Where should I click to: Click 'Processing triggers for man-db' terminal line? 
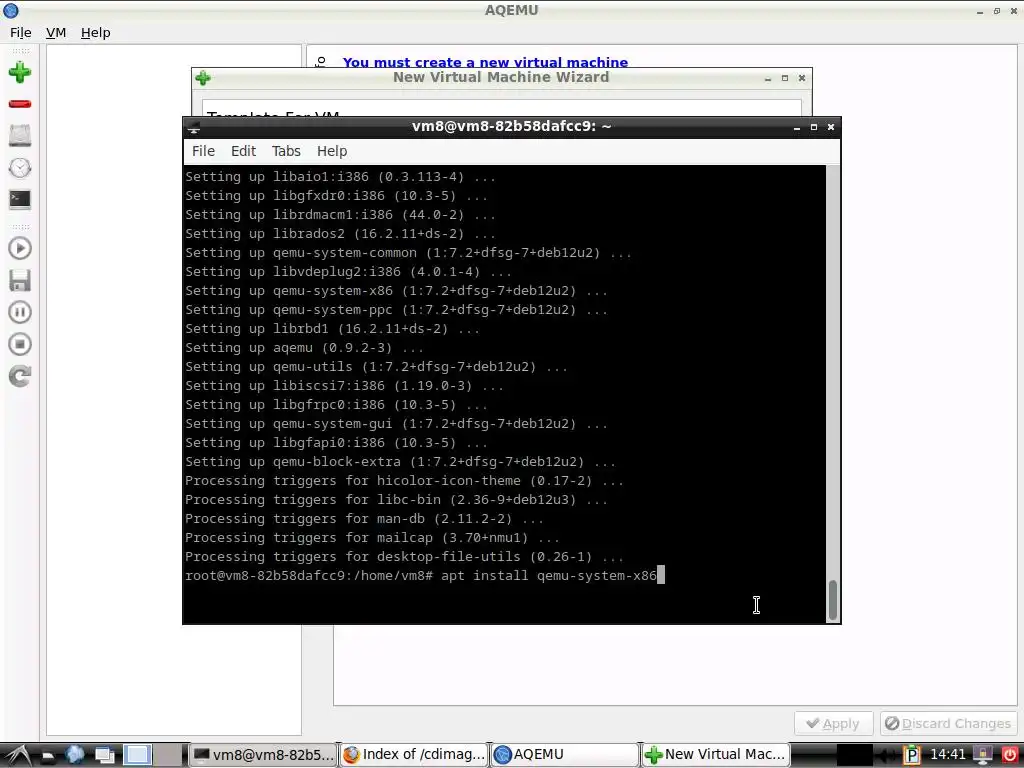364,519
